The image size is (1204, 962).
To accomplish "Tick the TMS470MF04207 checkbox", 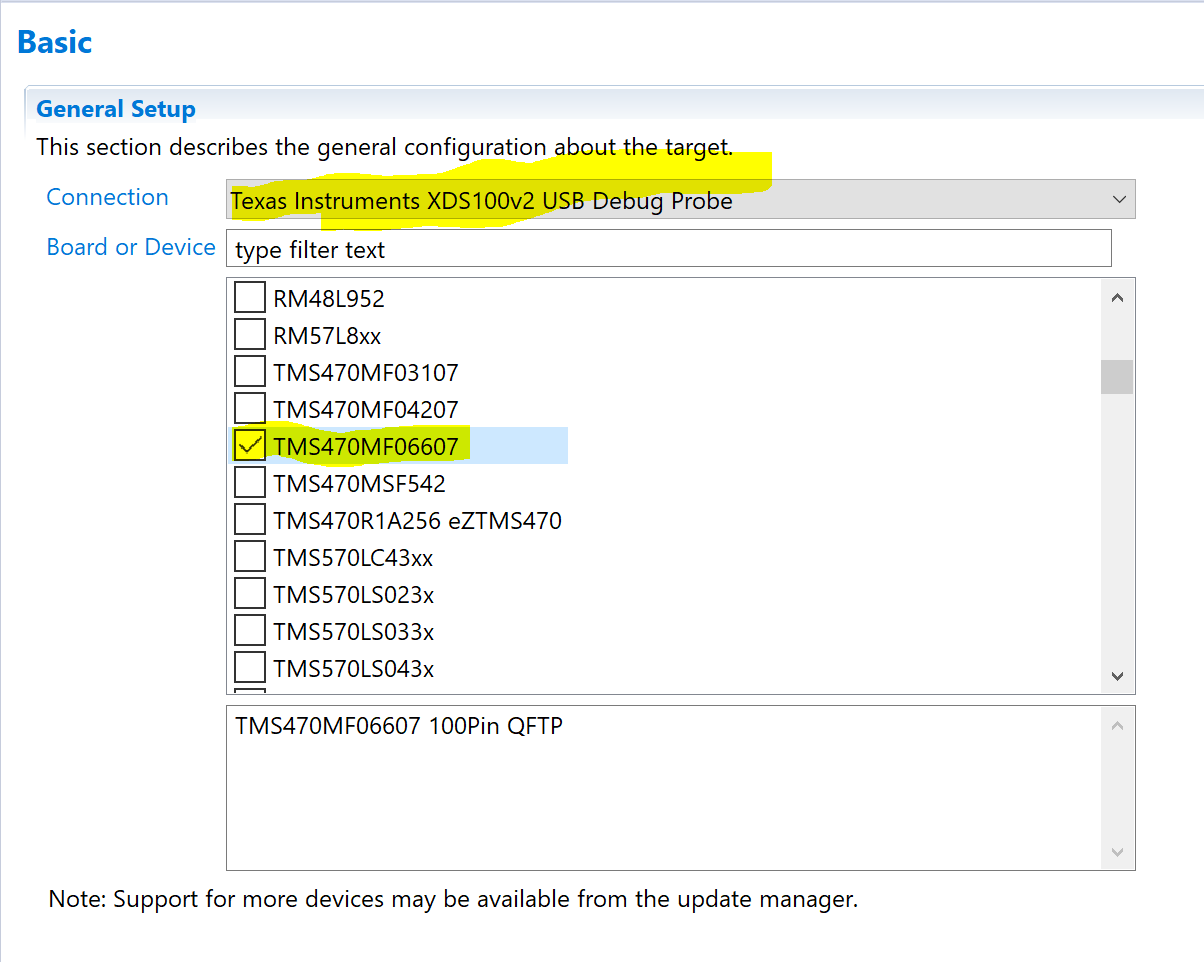I will [x=250, y=409].
